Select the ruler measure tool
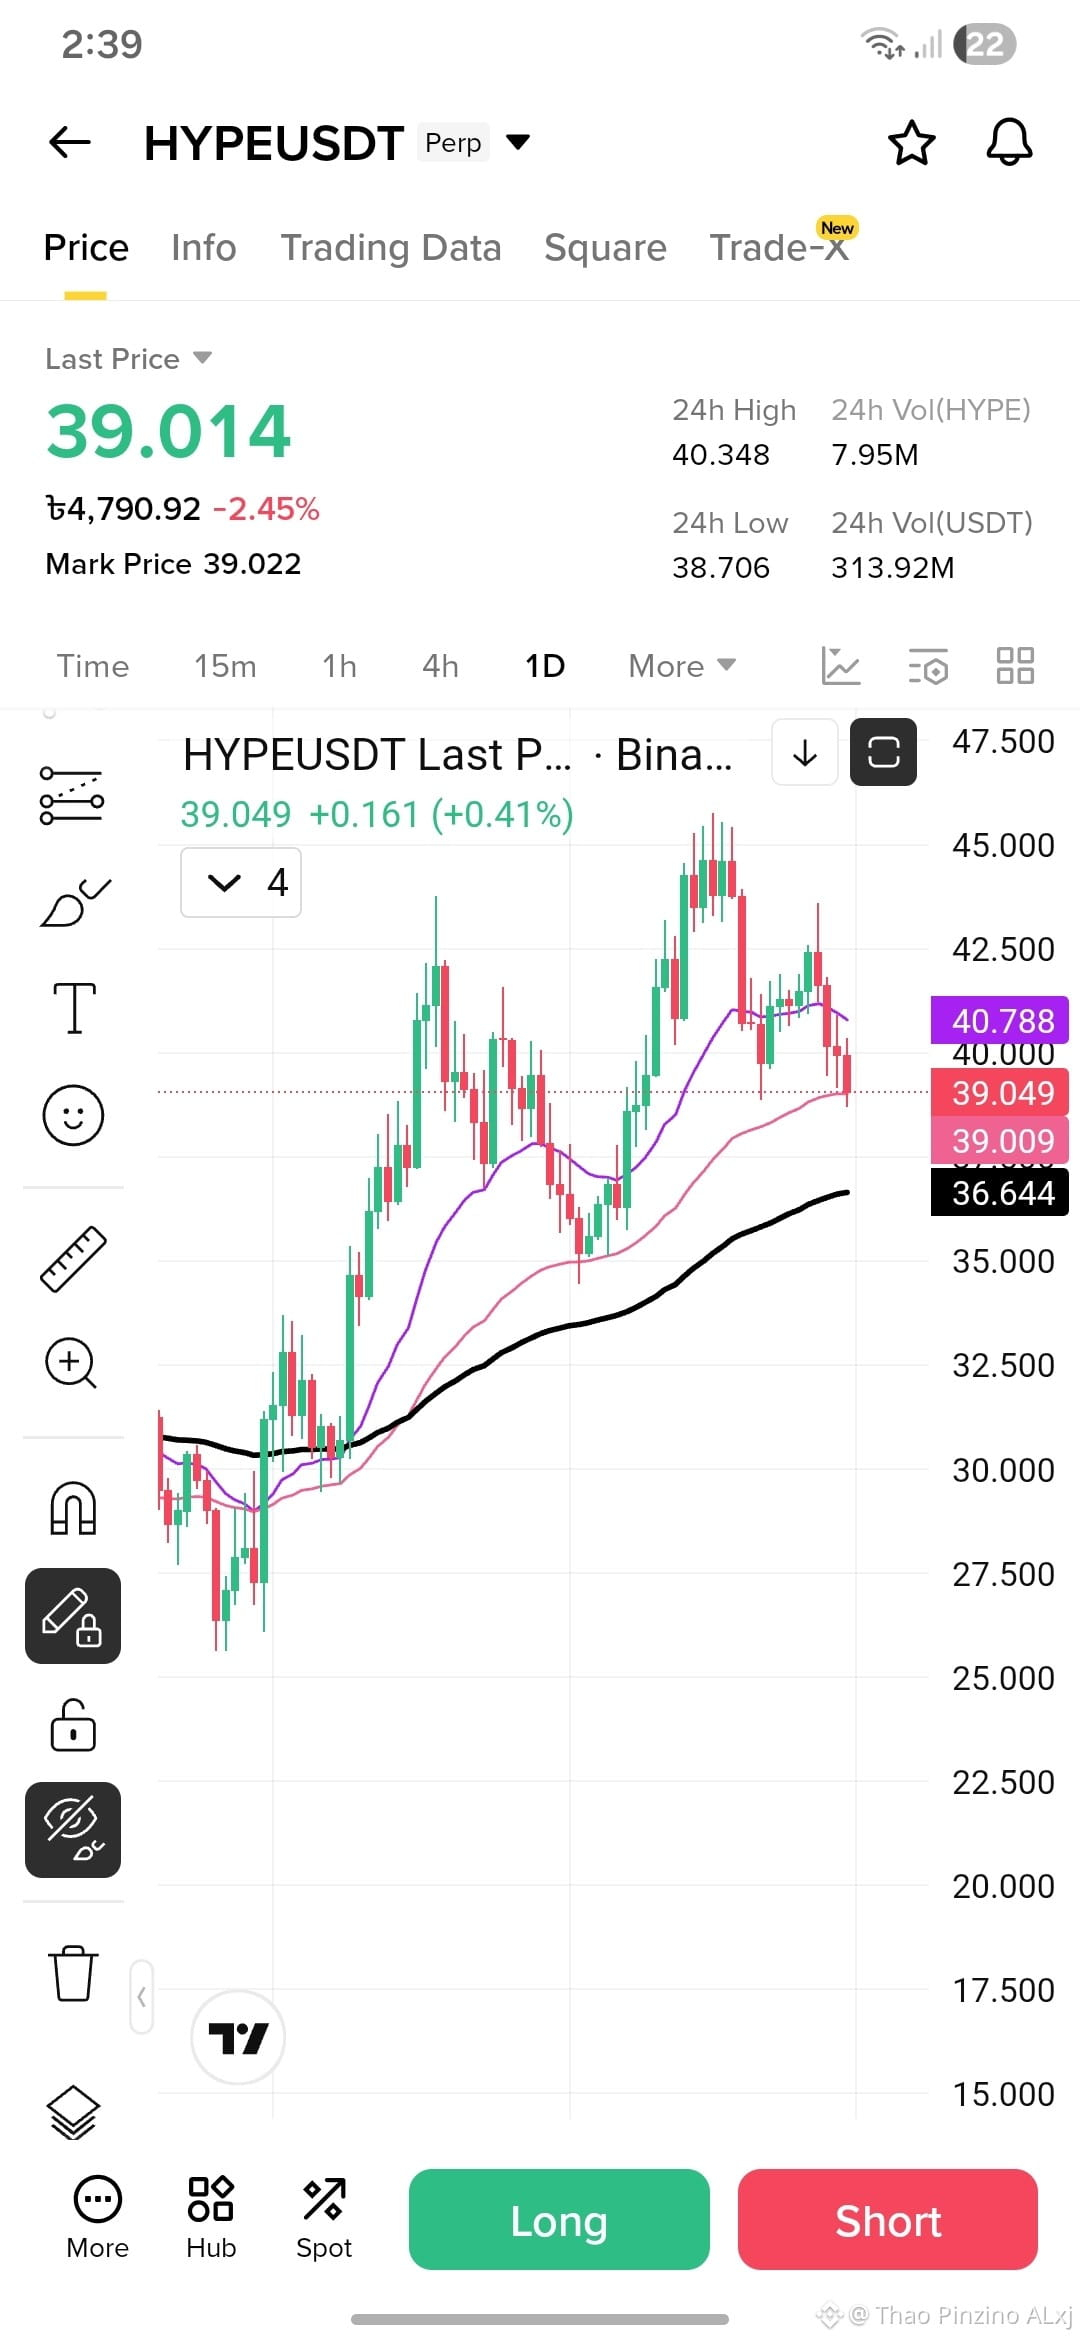 tap(73, 1260)
